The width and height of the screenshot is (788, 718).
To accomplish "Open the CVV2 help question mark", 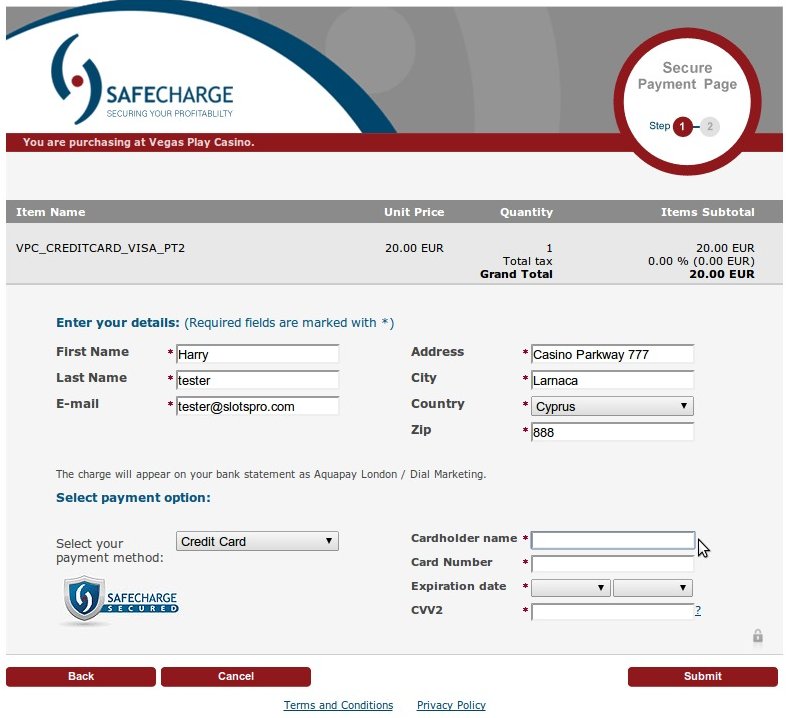I will (698, 610).
